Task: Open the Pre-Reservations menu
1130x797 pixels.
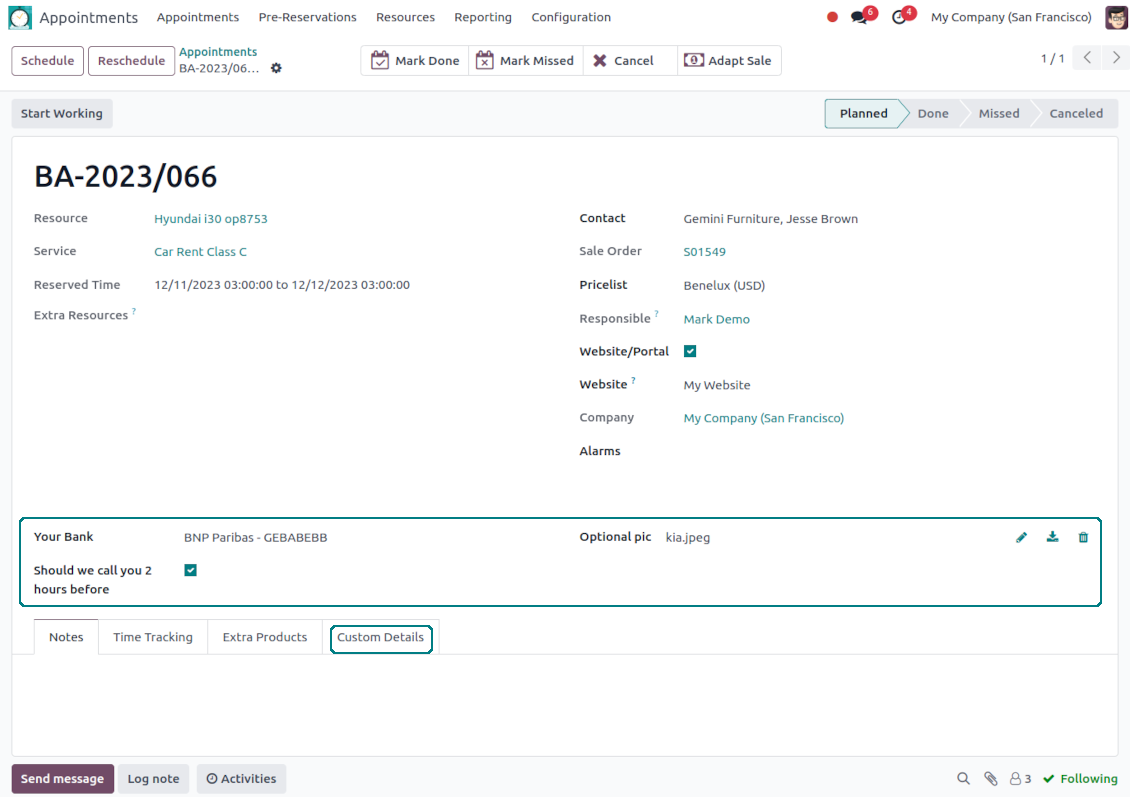Action: point(308,17)
